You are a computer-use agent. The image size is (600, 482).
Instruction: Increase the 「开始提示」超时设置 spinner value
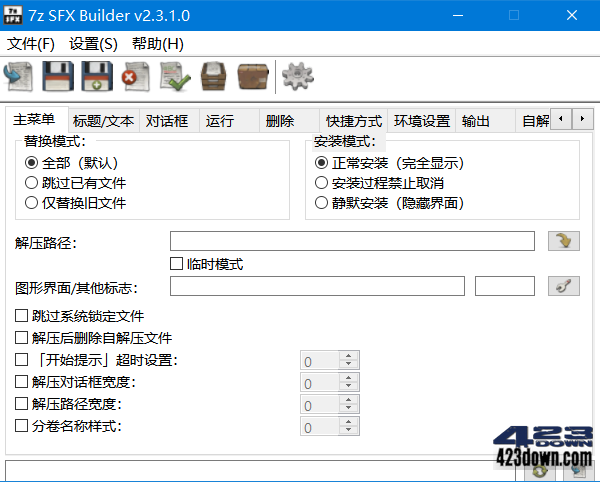[348, 355]
